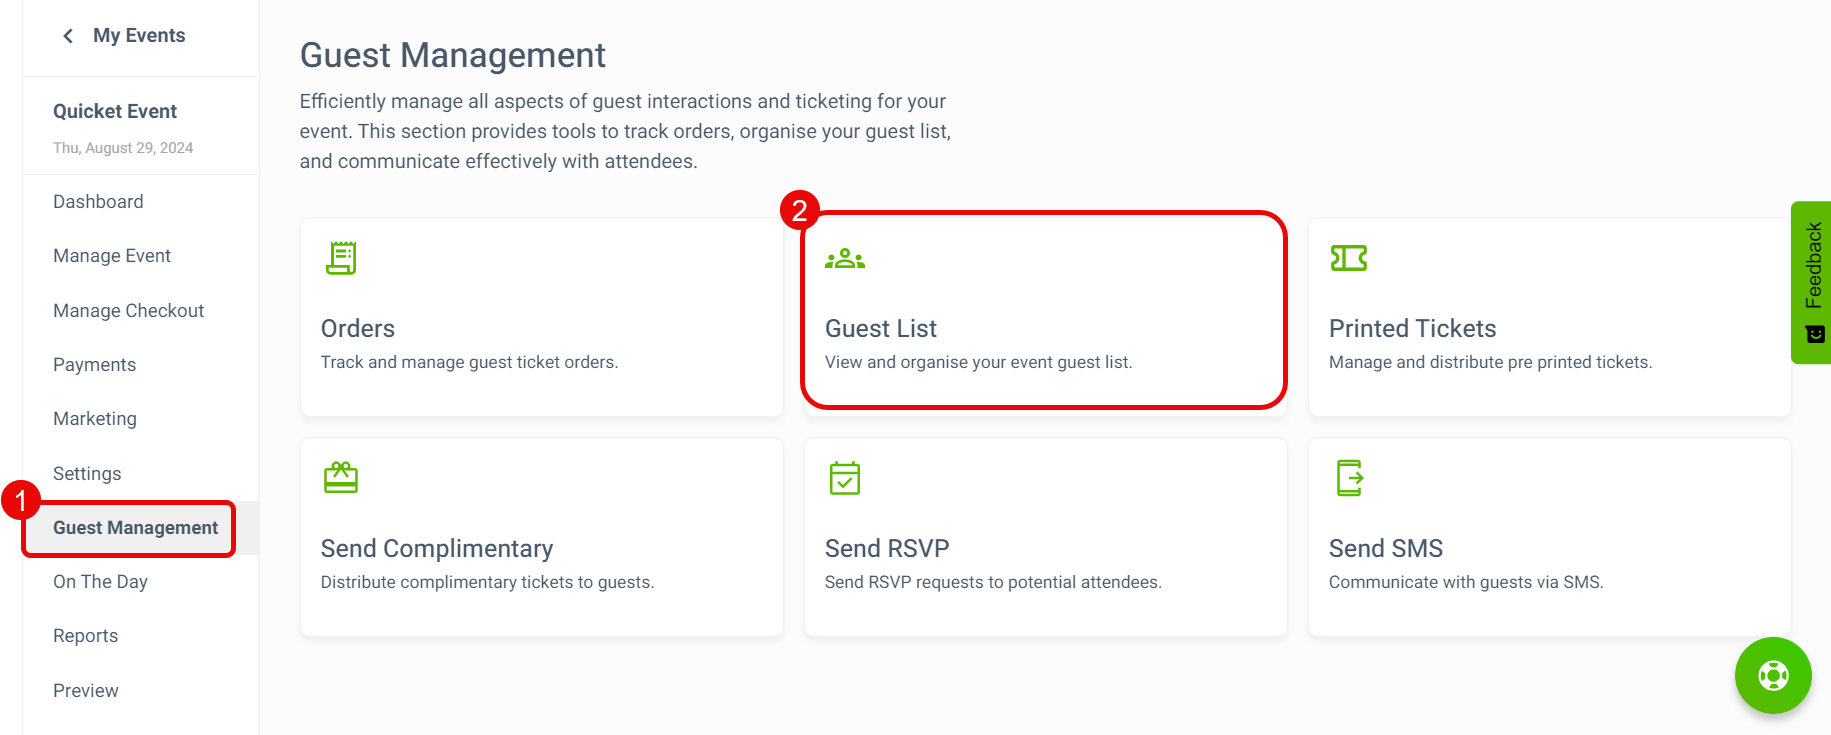
Task: Open the Payments menu item
Action: pyautogui.click(x=95, y=365)
